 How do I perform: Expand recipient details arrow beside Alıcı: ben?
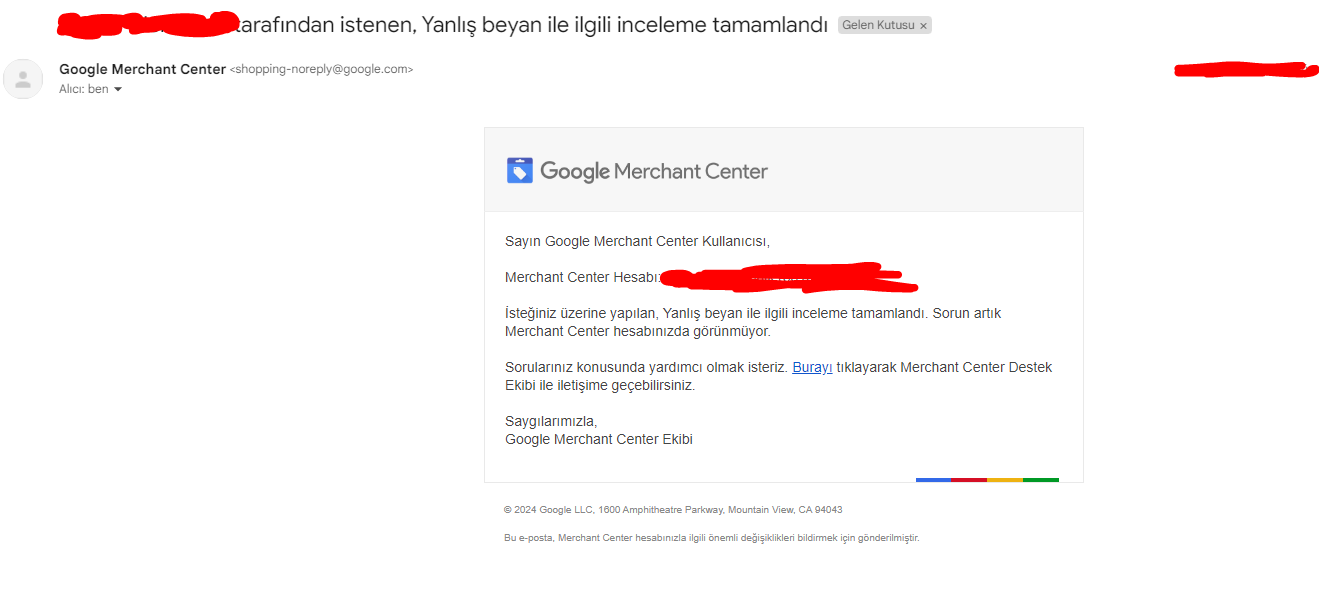click(118, 89)
